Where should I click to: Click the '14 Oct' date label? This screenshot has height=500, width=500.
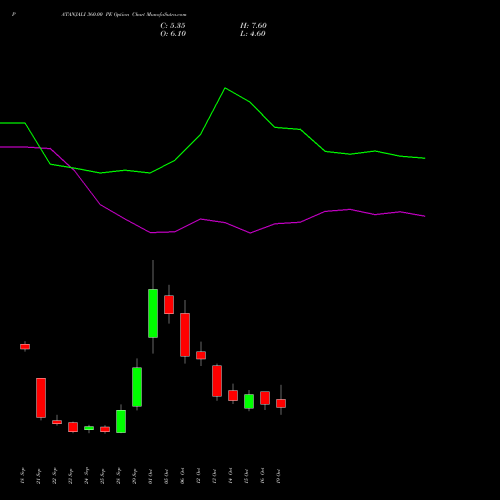(x=231, y=476)
